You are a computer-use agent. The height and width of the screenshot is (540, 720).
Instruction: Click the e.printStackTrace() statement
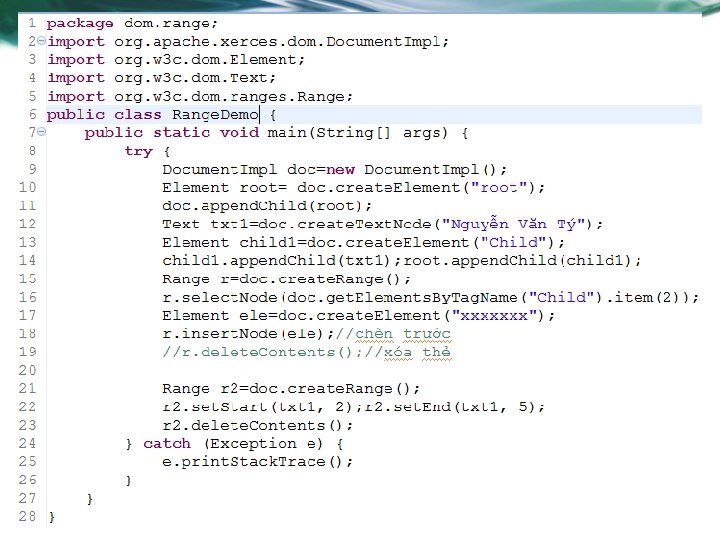[x=257, y=461]
